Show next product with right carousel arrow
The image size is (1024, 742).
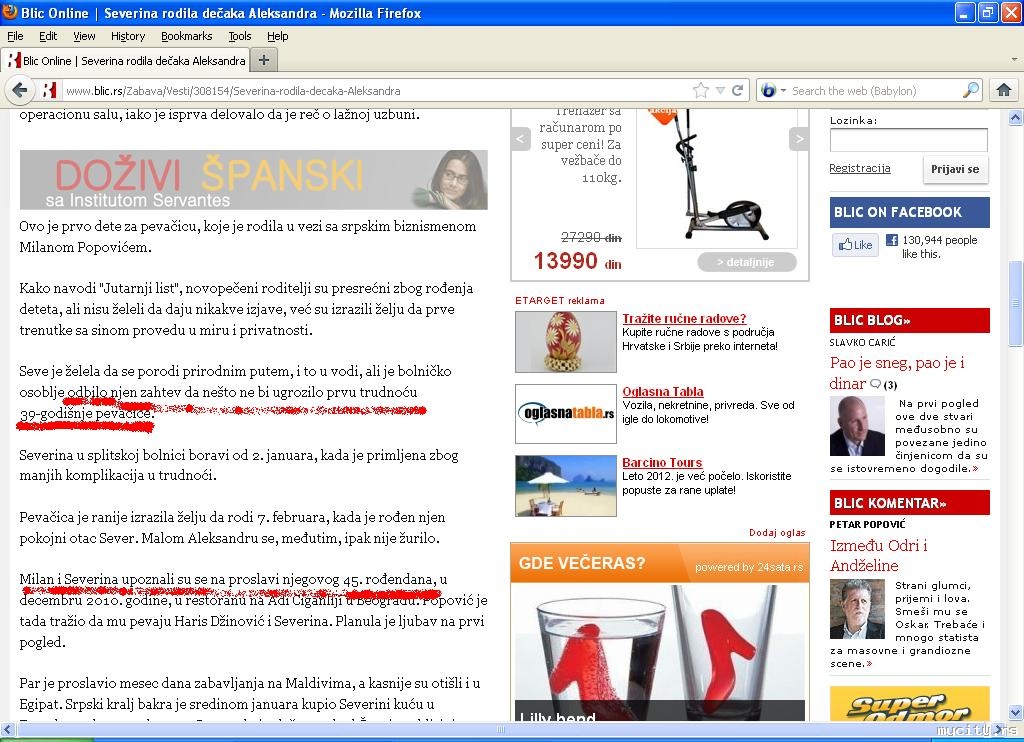pyautogui.click(x=799, y=138)
